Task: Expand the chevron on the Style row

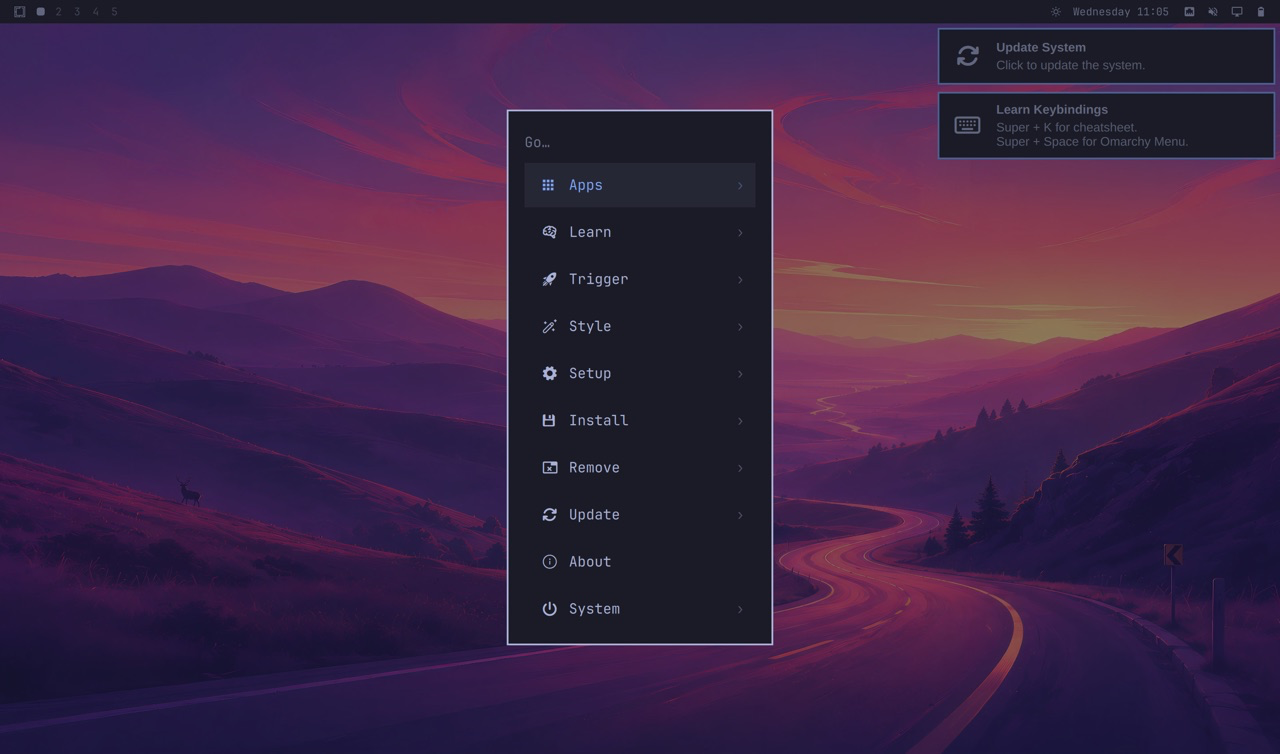Action: pos(740,326)
